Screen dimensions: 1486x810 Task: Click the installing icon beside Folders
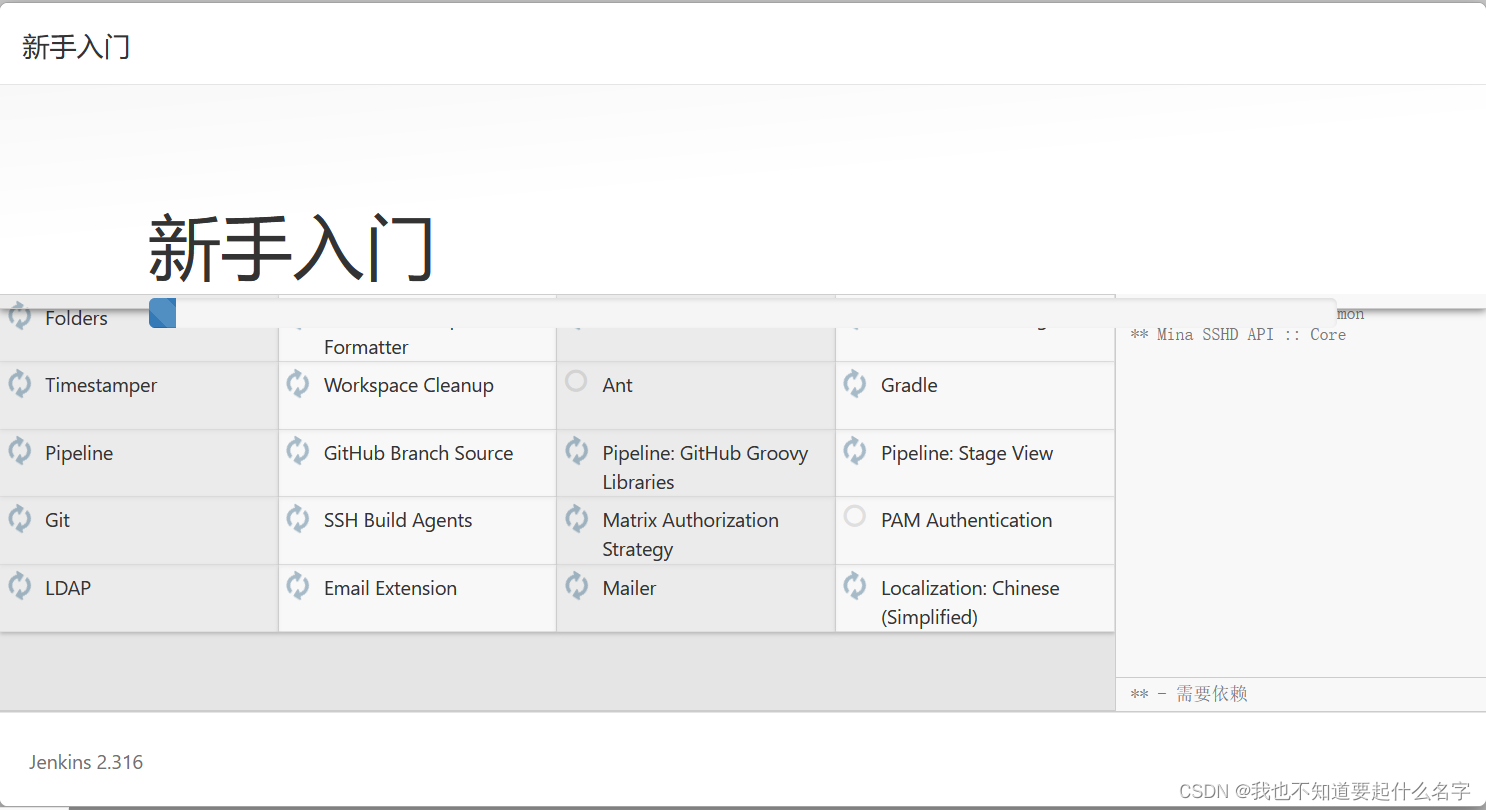[x=20, y=316]
